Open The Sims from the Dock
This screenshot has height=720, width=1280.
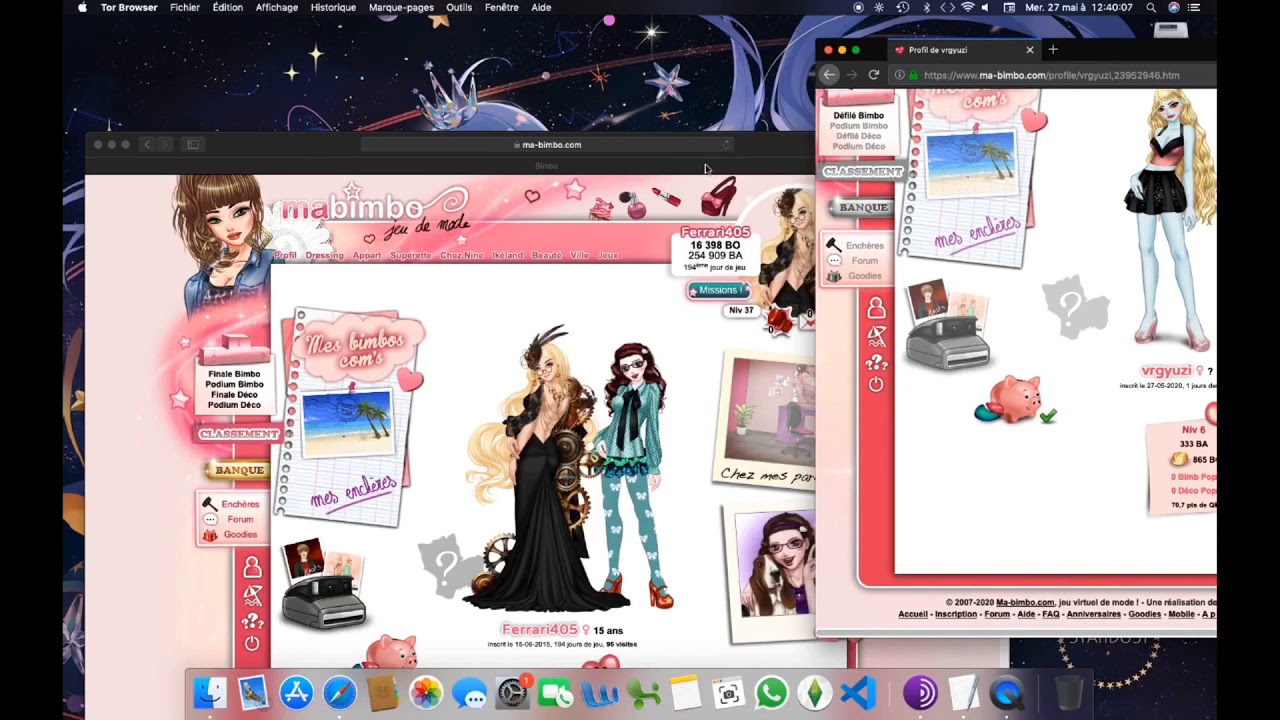(815, 693)
